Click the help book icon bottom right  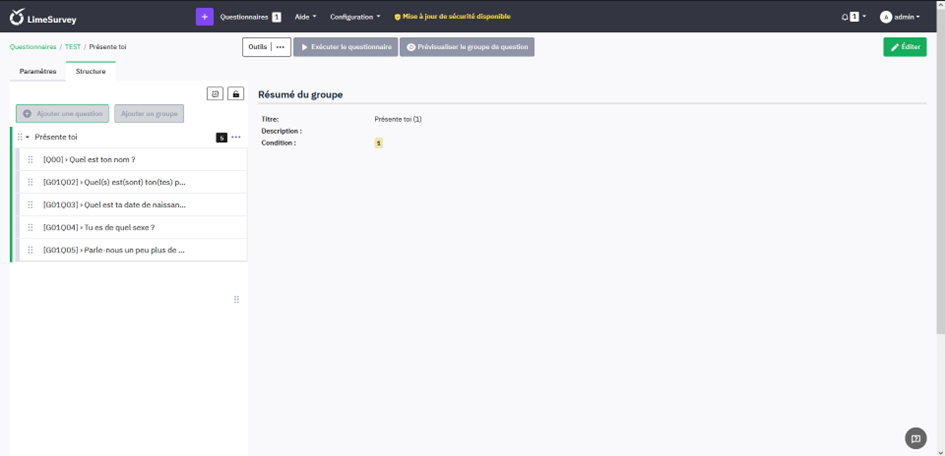pyautogui.click(x=914, y=438)
